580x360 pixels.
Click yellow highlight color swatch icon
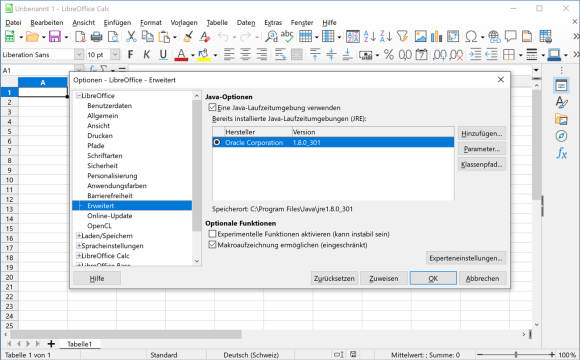coord(204,55)
